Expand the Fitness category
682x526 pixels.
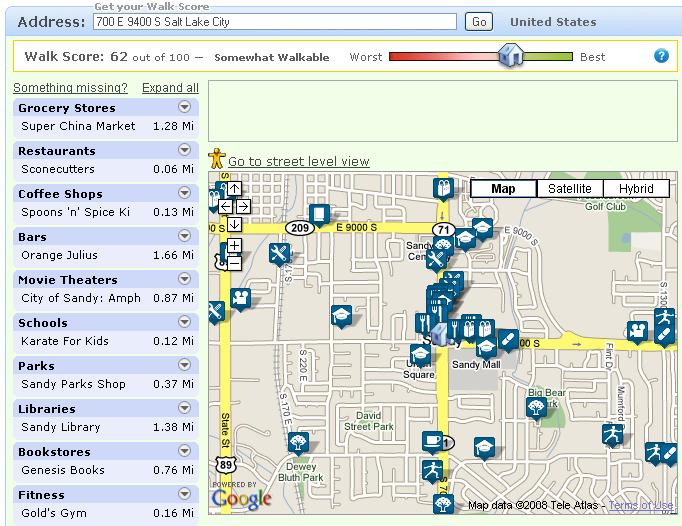(184, 493)
